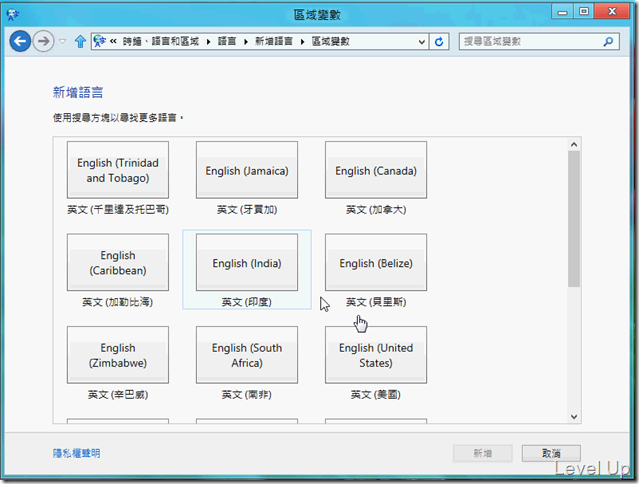Click the caption 英文 (南非)
Image resolution: width=639 pixels, height=484 pixels.
(x=247, y=394)
